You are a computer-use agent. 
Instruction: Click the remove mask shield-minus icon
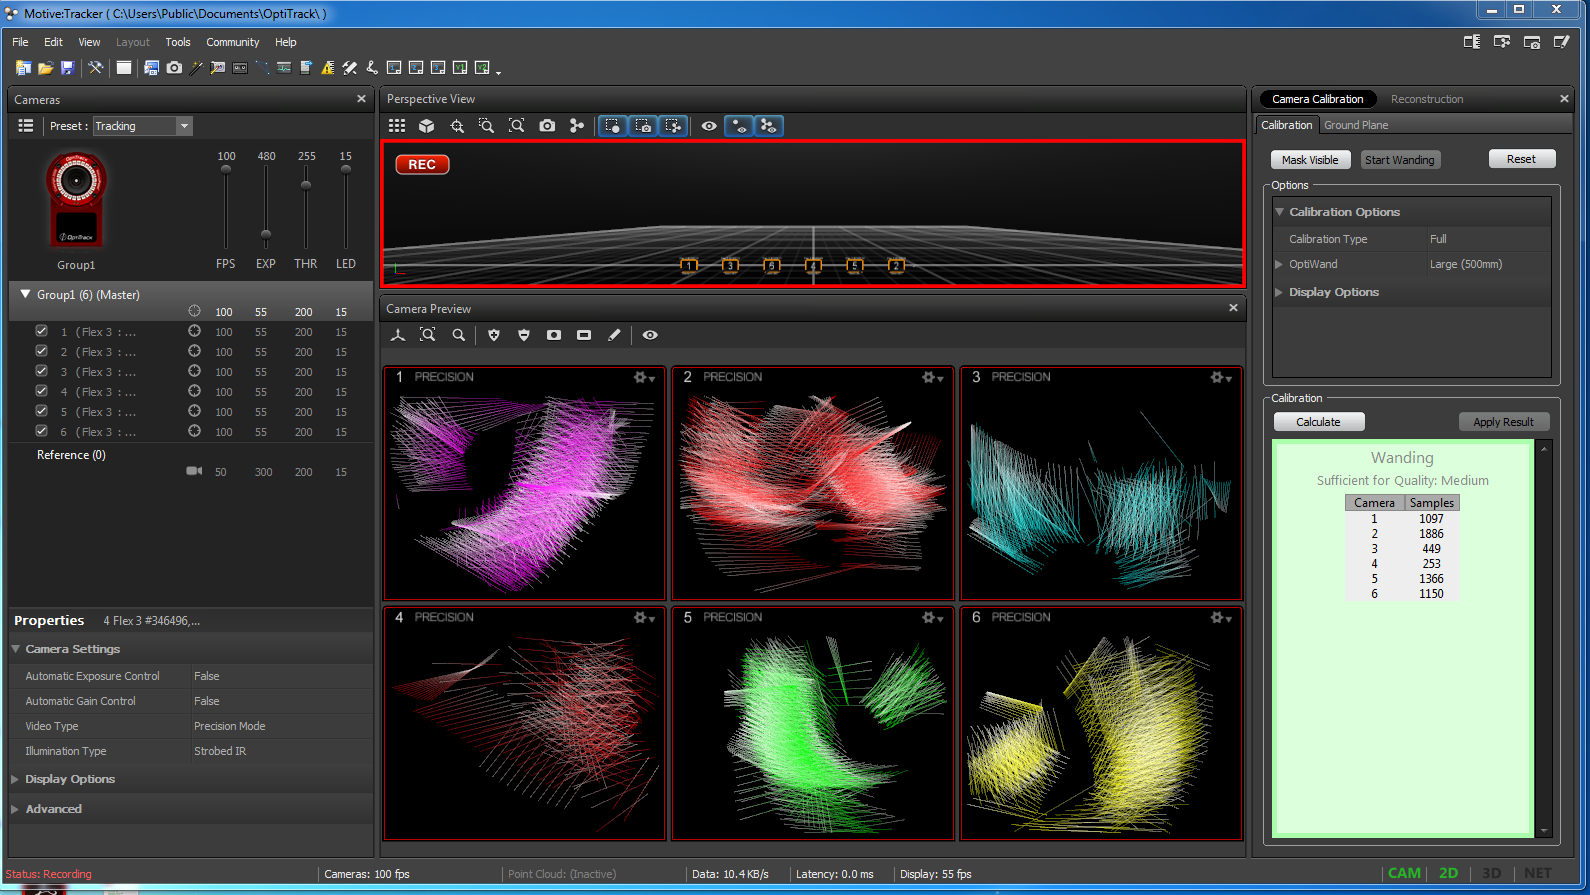point(524,335)
